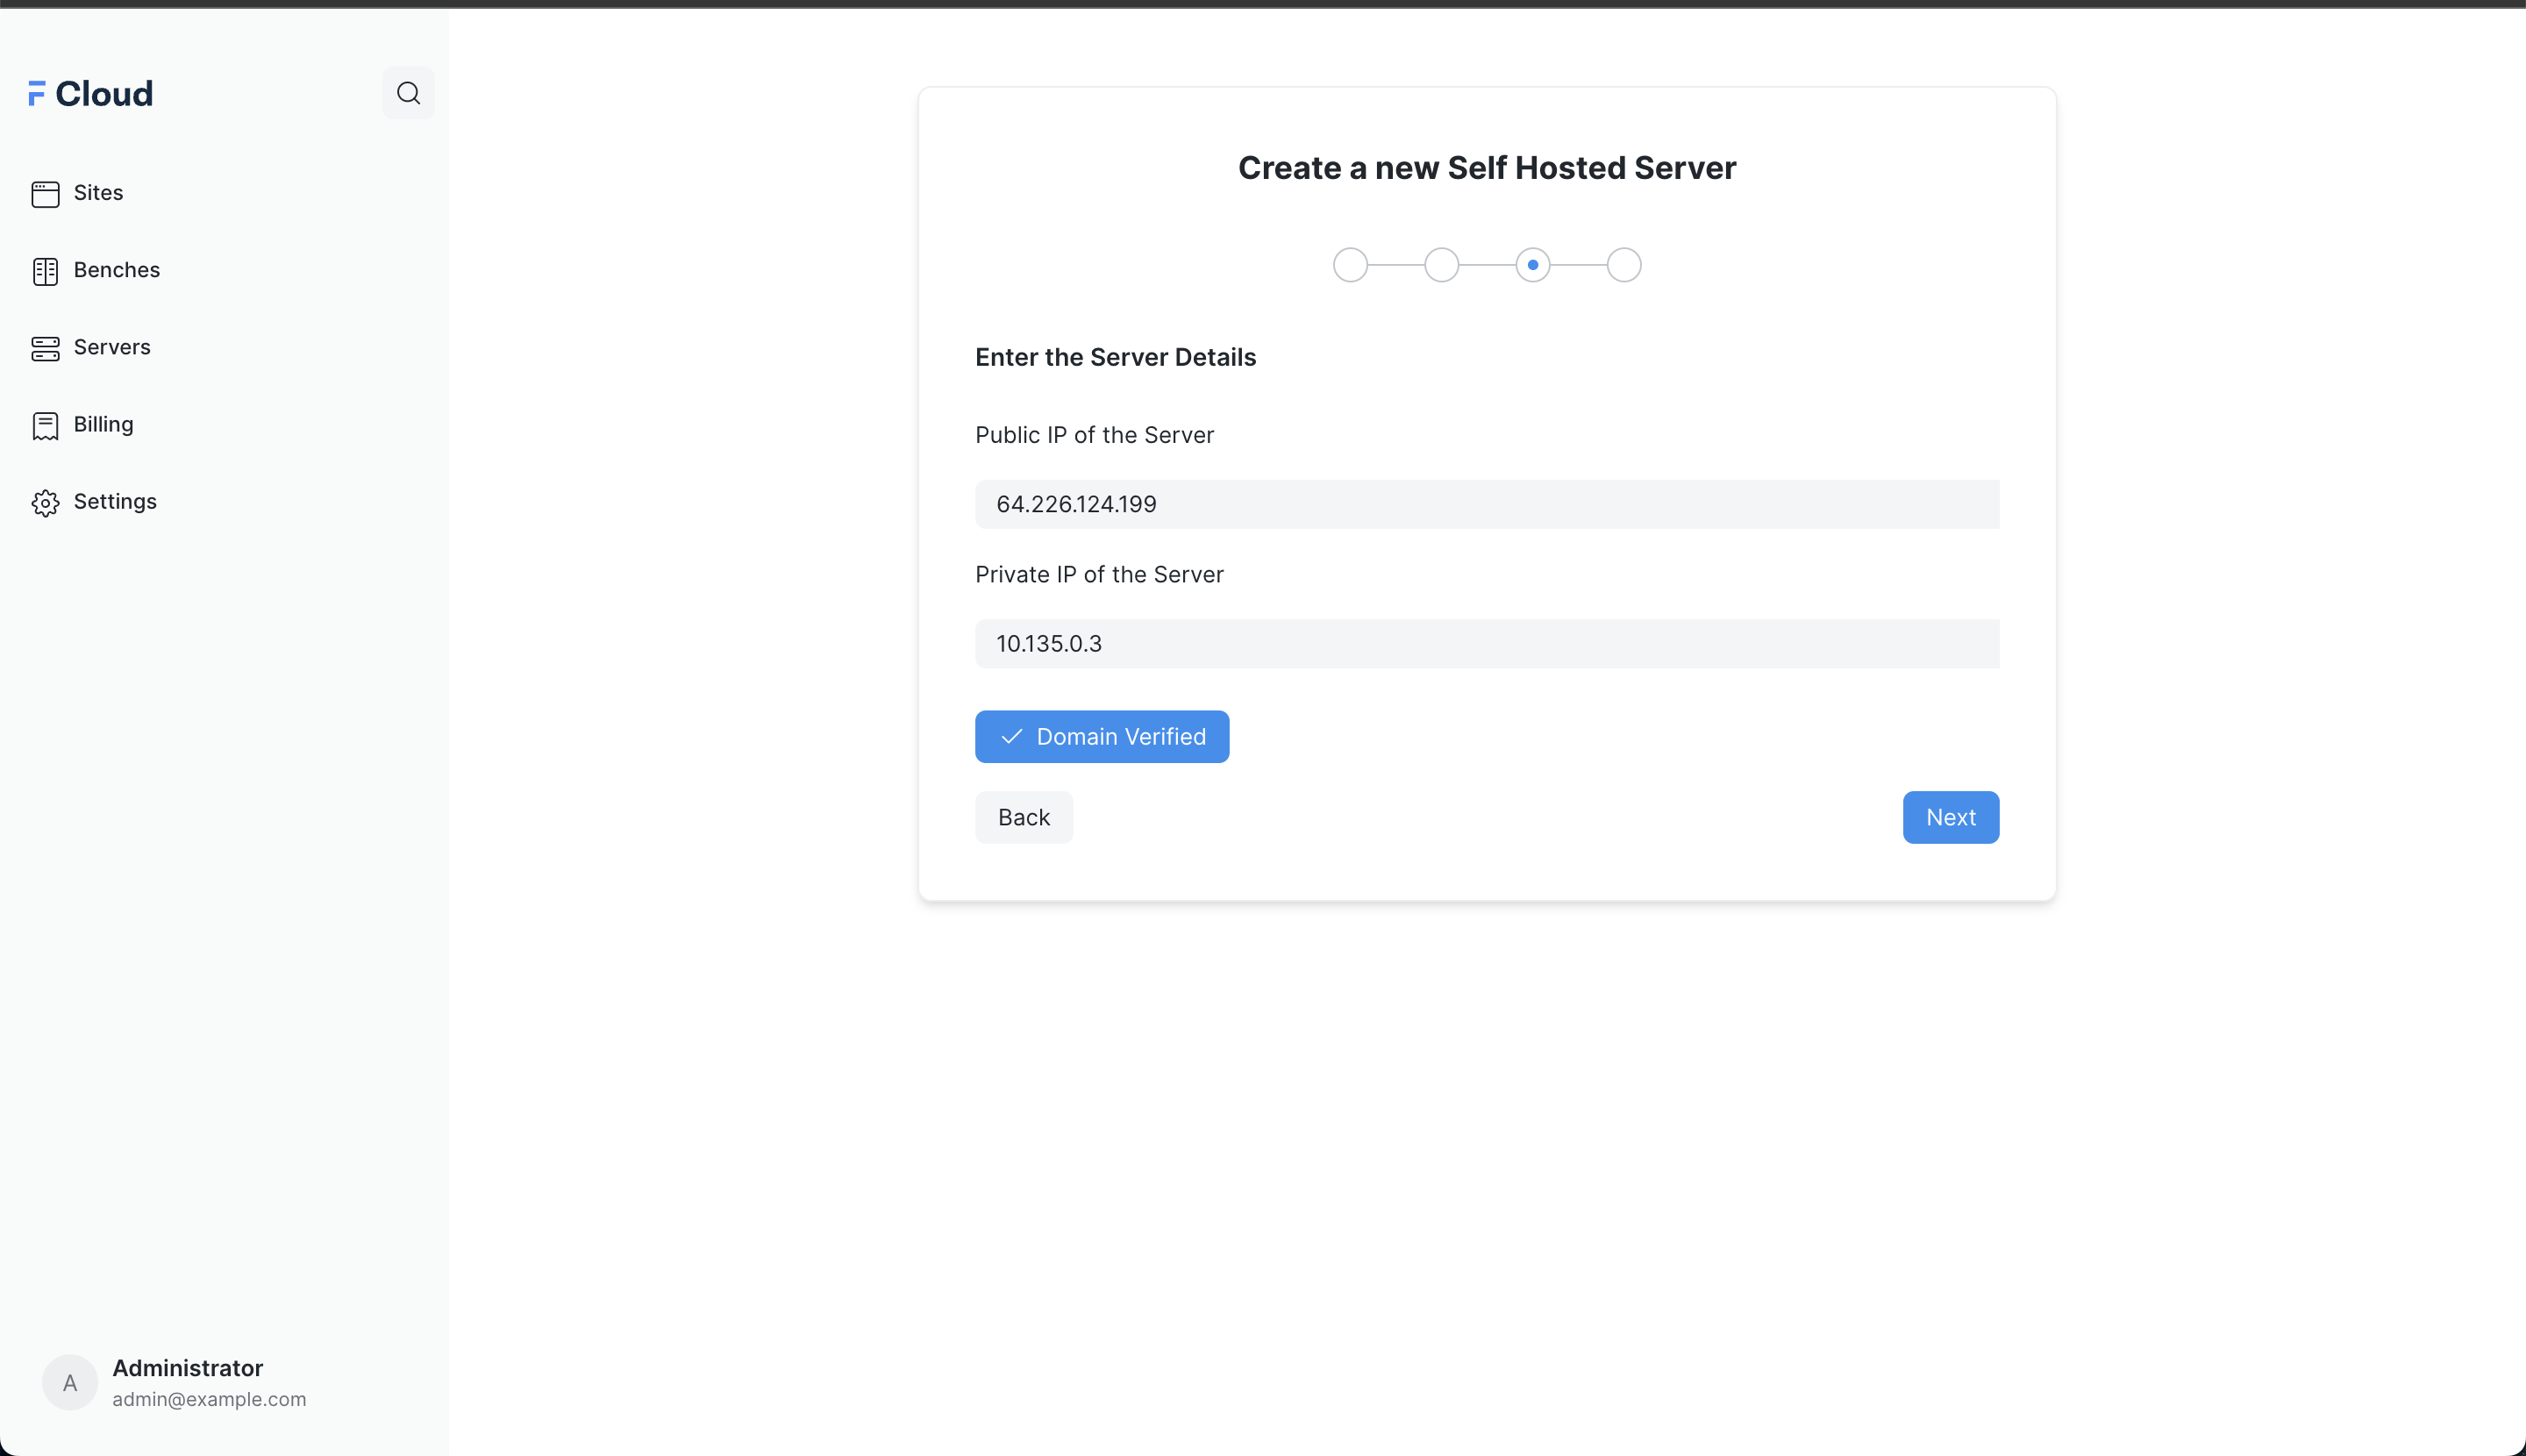
Task: Select the second wizard step circle
Action: [1441, 265]
